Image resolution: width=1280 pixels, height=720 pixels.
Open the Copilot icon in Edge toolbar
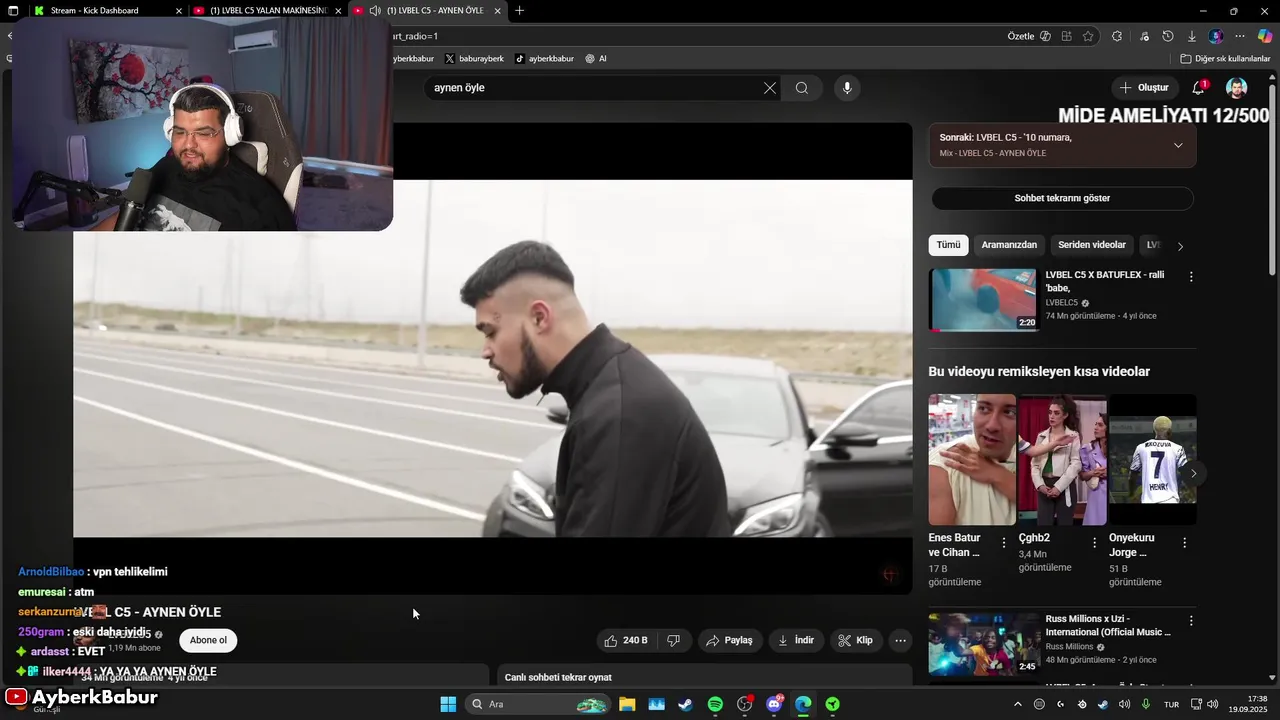click(x=1265, y=36)
